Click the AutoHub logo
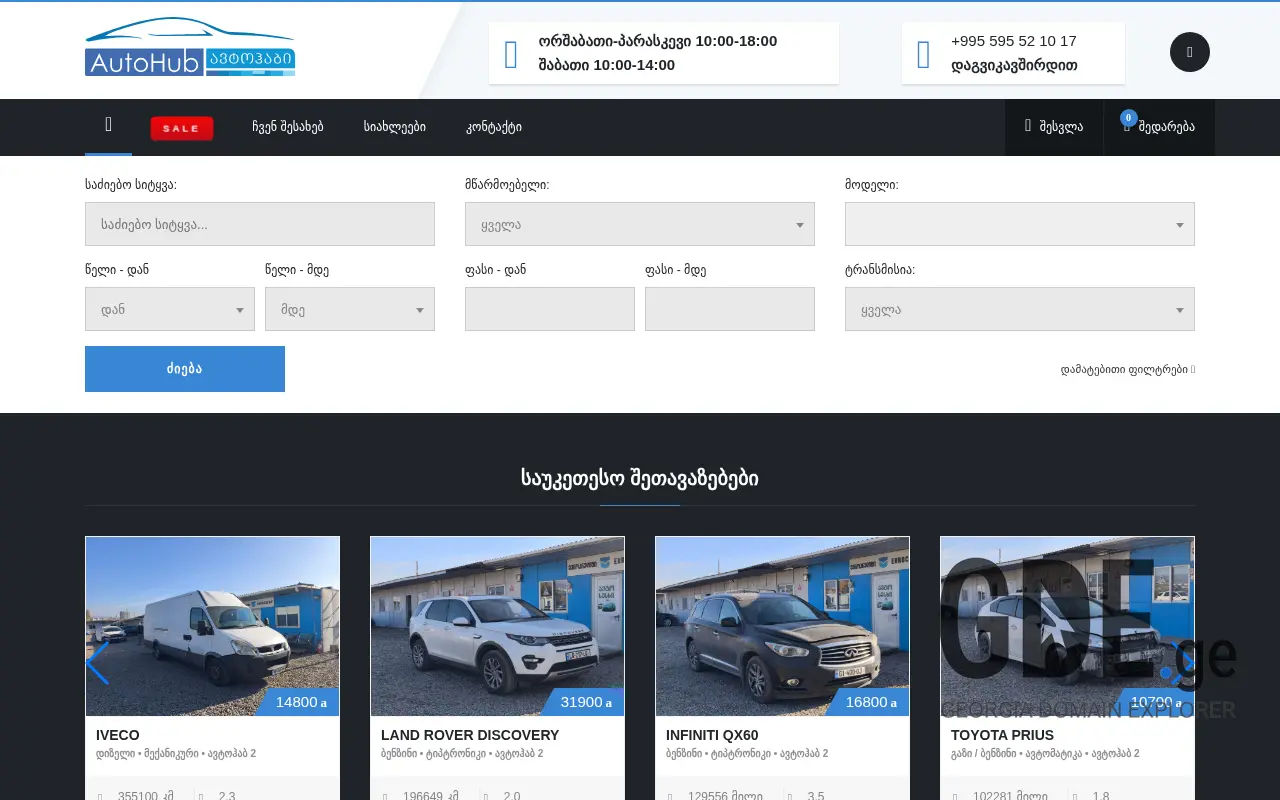1280x800 pixels. click(x=190, y=47)
